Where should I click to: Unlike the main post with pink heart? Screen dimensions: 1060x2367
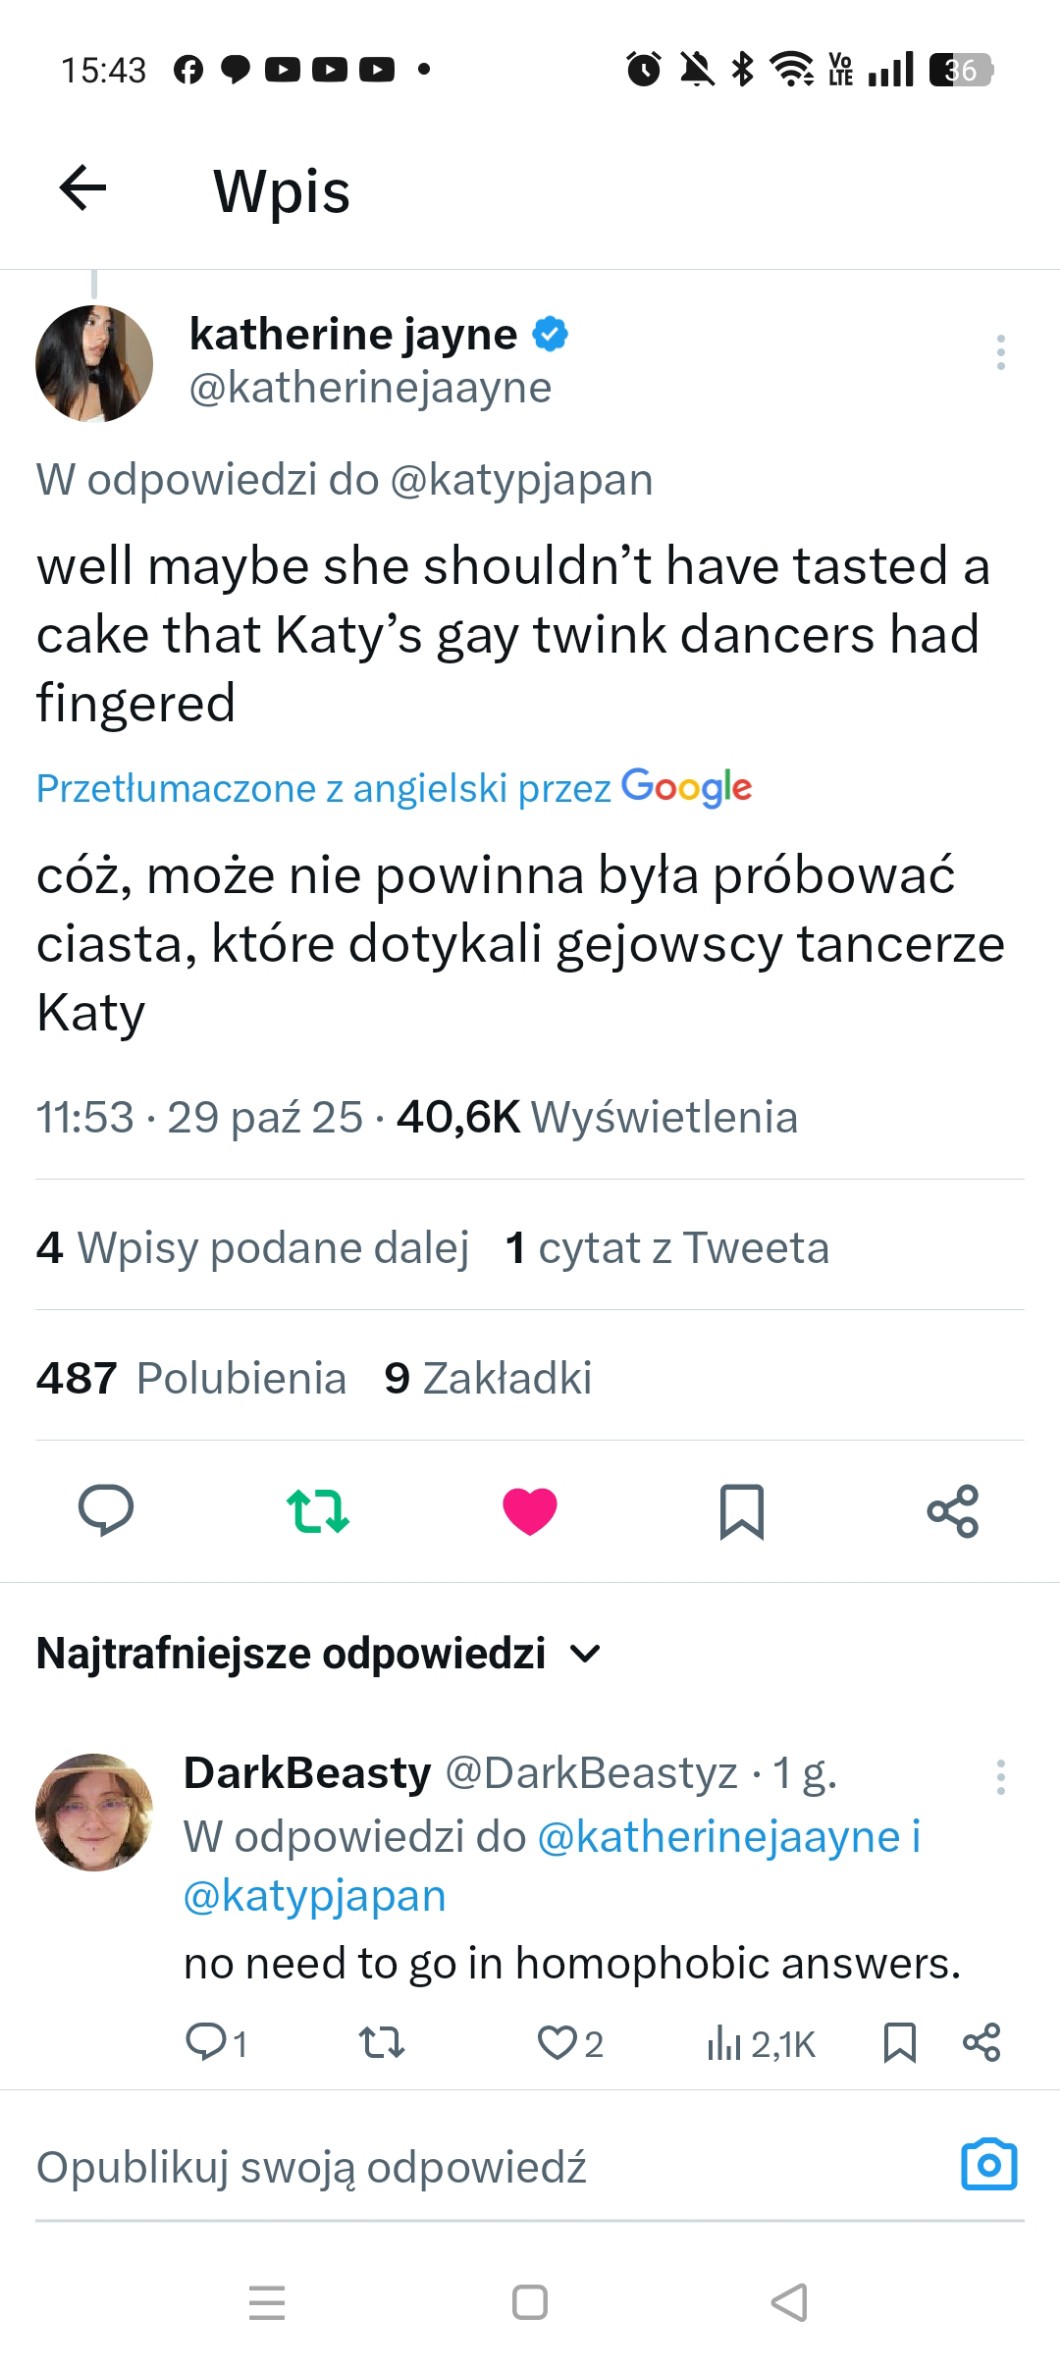[x=530, y=1510]
